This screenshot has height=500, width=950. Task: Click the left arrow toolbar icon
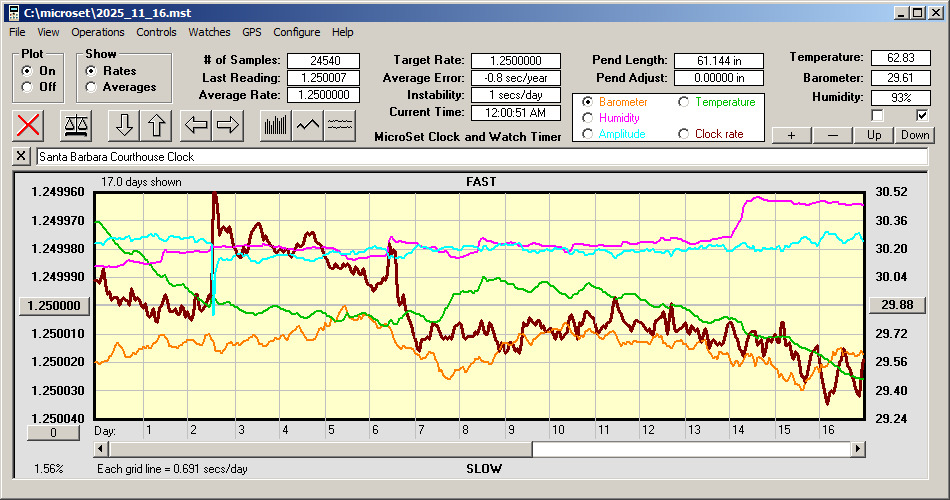pyautogui.click(x=196, y=125)
